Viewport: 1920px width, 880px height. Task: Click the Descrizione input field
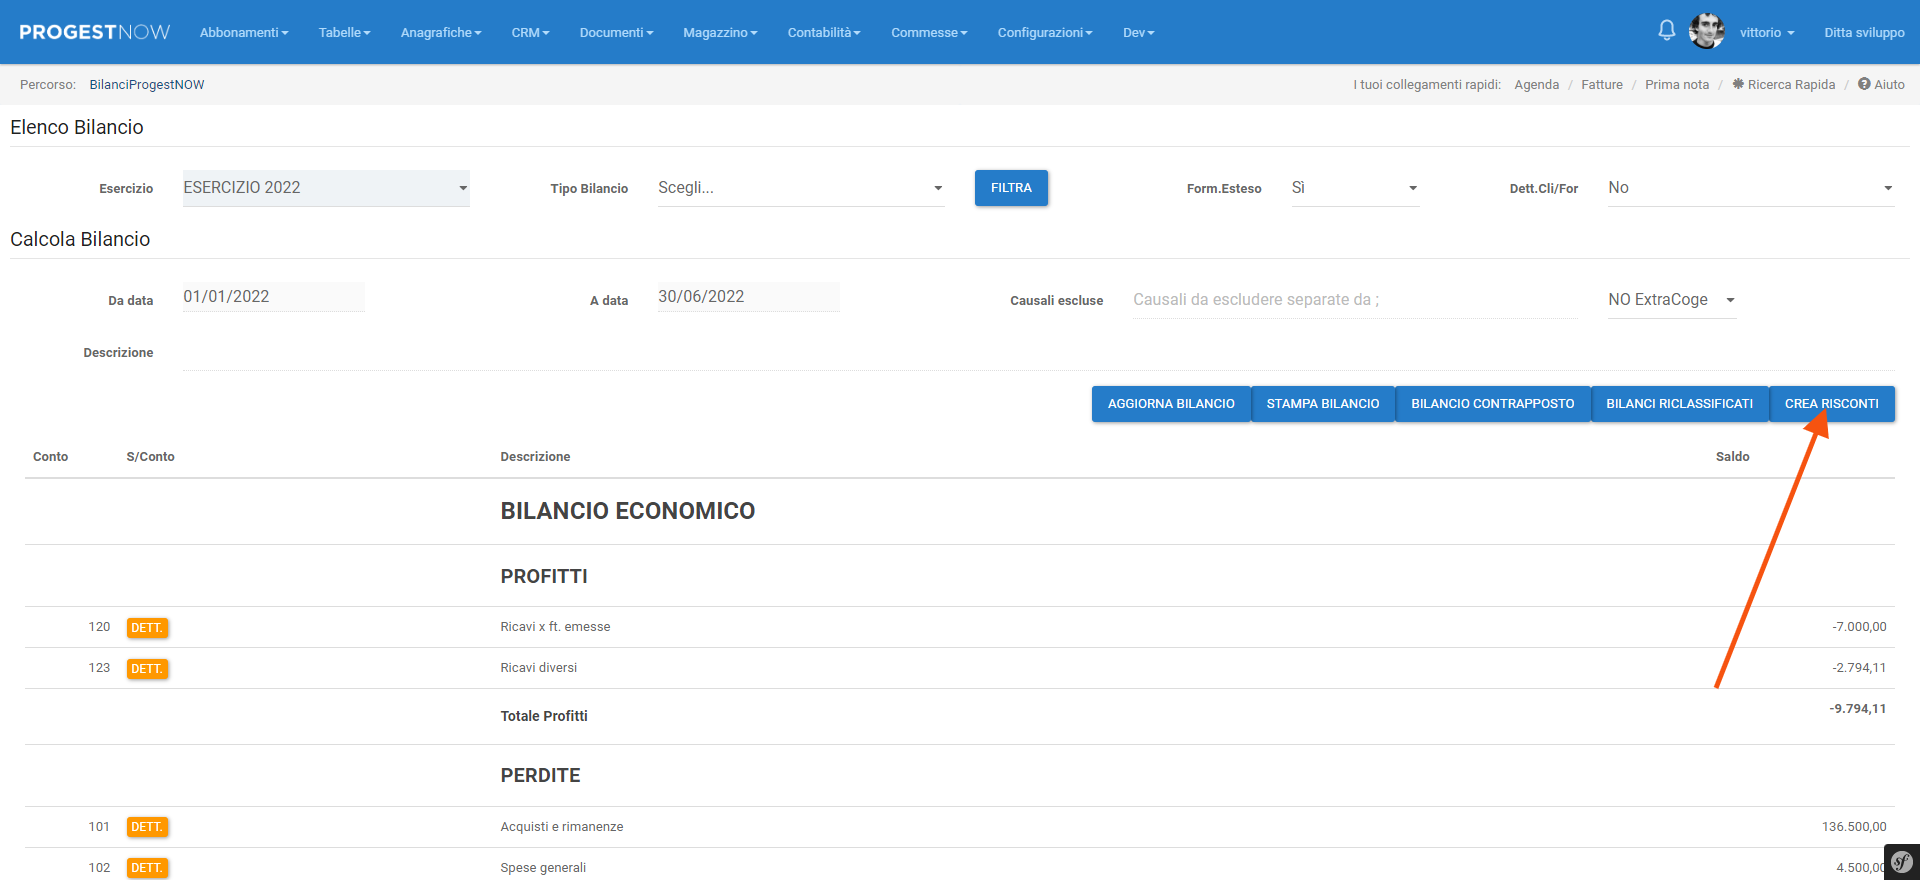[1039, 353]
